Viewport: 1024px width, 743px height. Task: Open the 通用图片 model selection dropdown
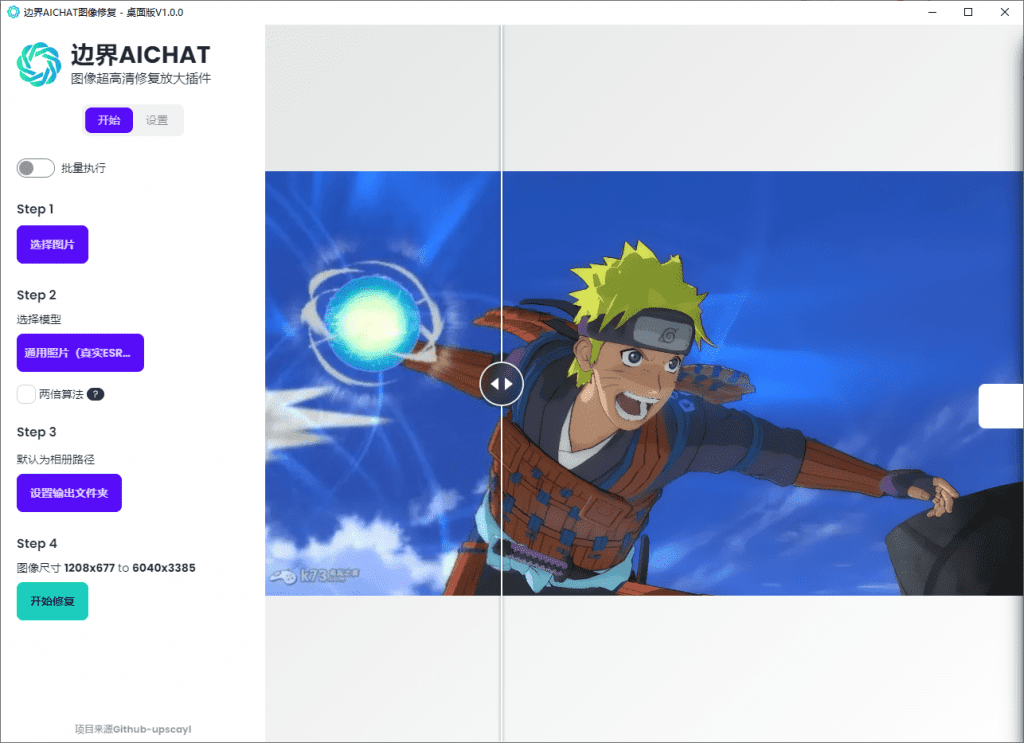[80, 352]
